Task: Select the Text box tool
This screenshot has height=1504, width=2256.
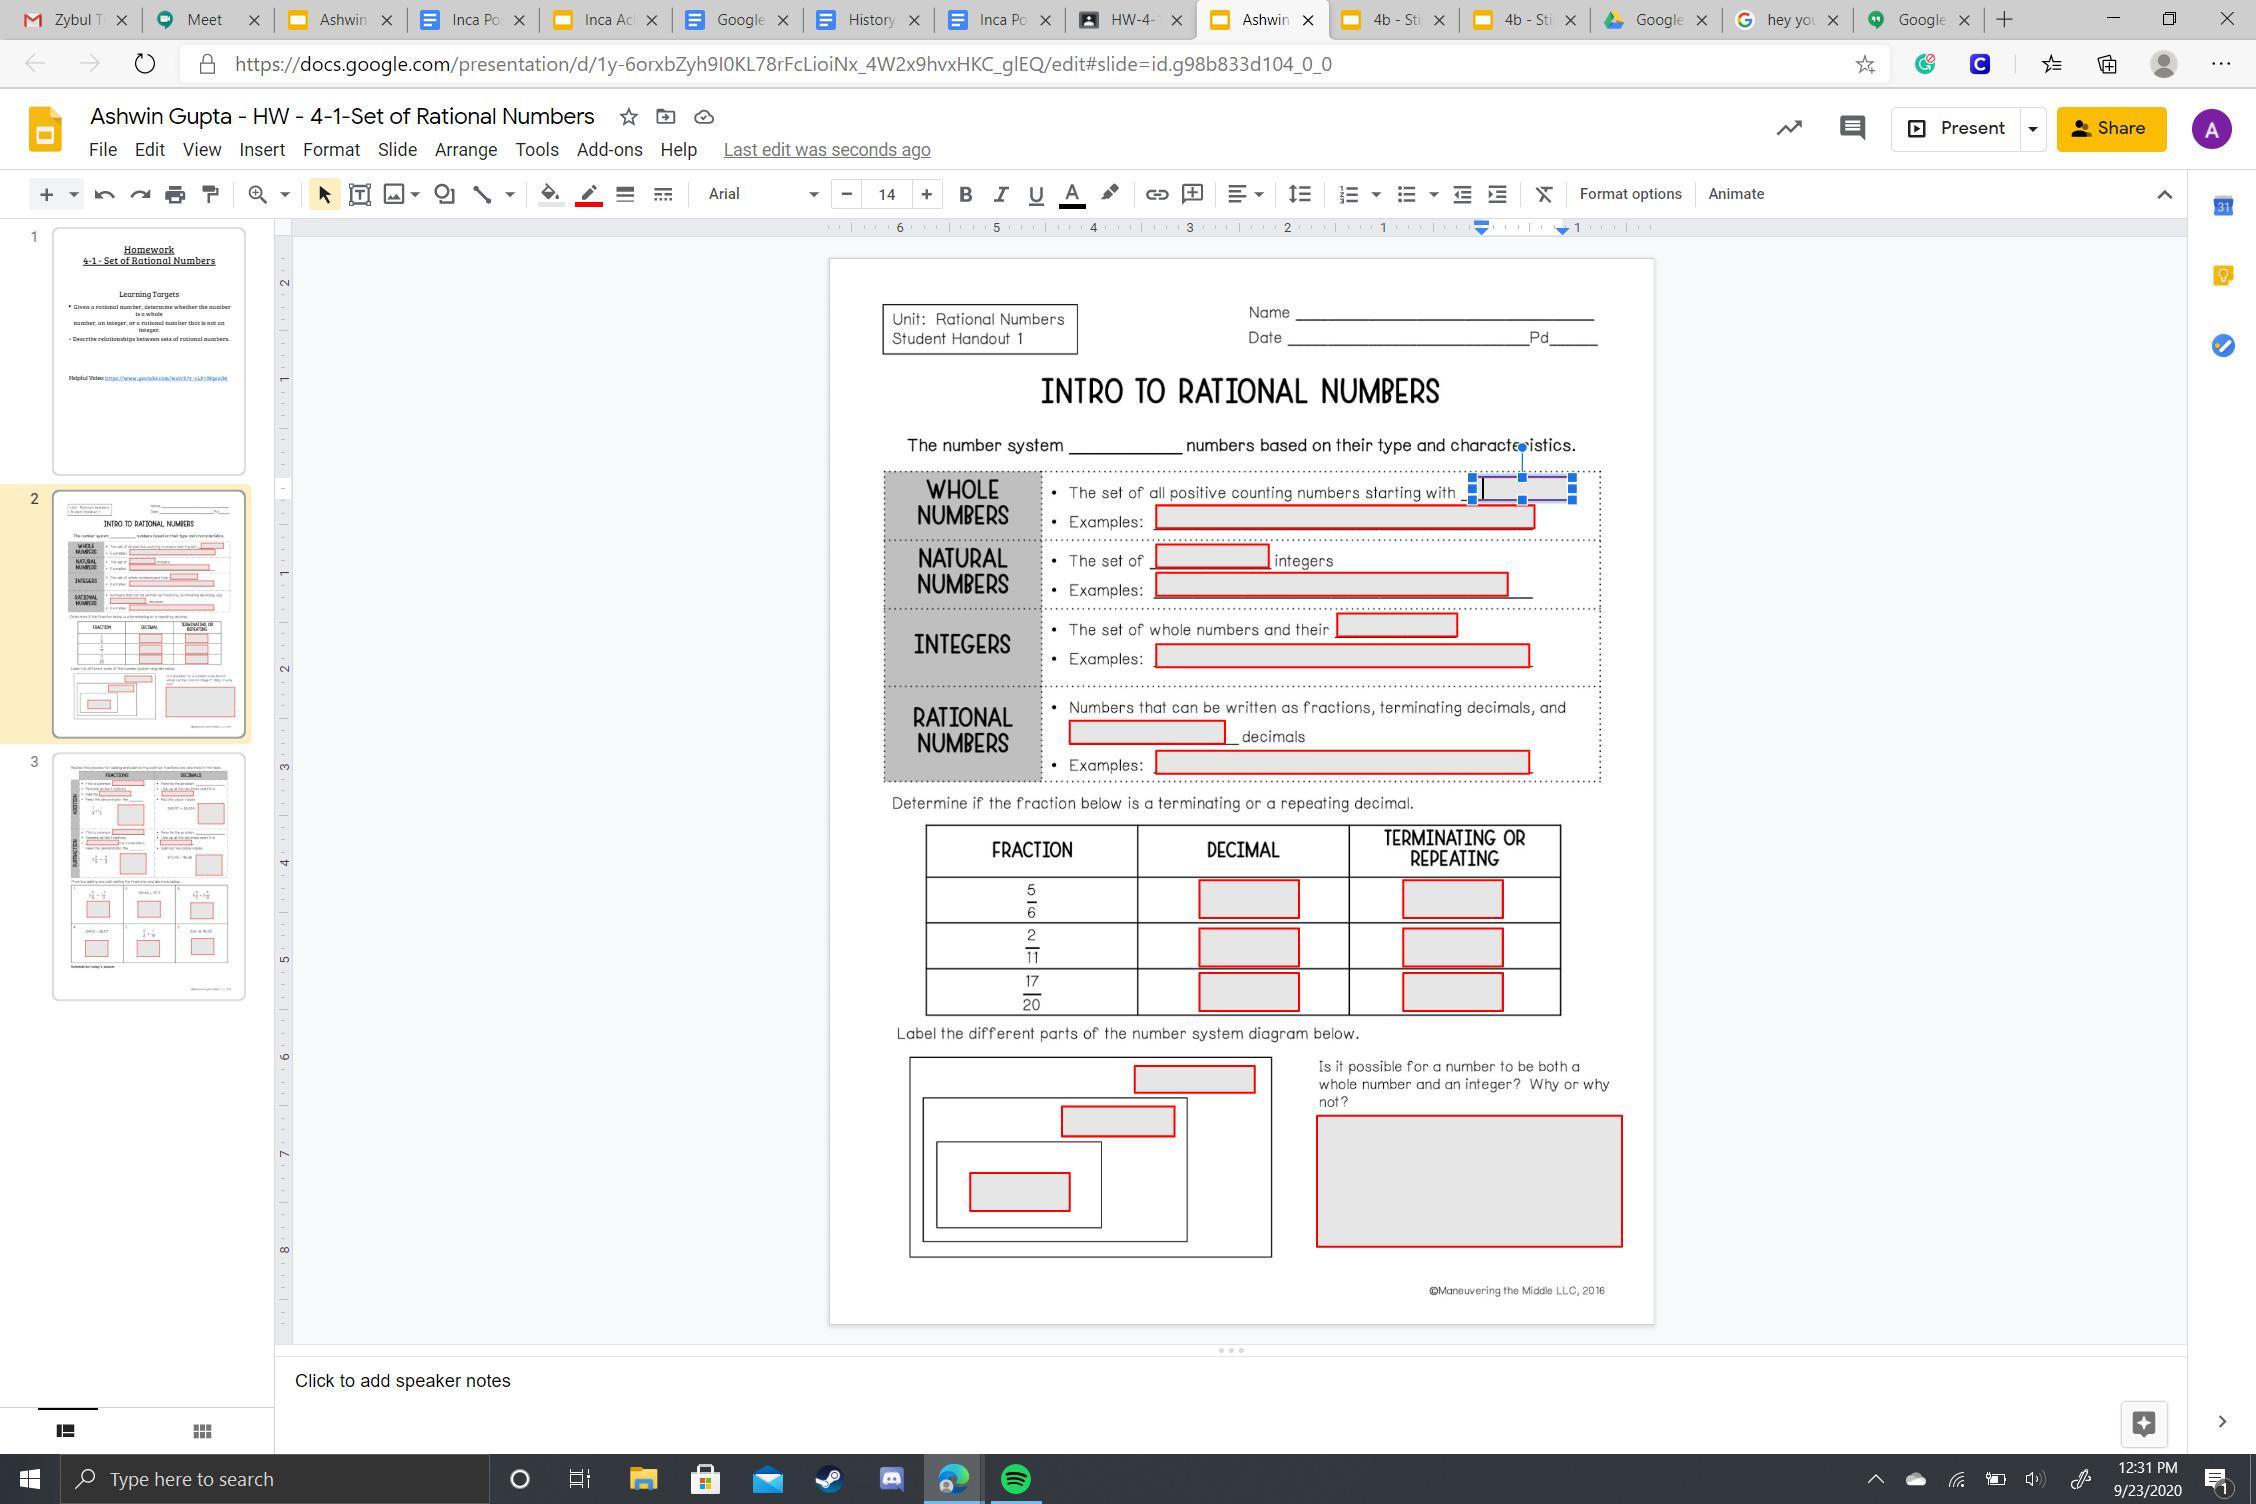Action: point(360,194)
